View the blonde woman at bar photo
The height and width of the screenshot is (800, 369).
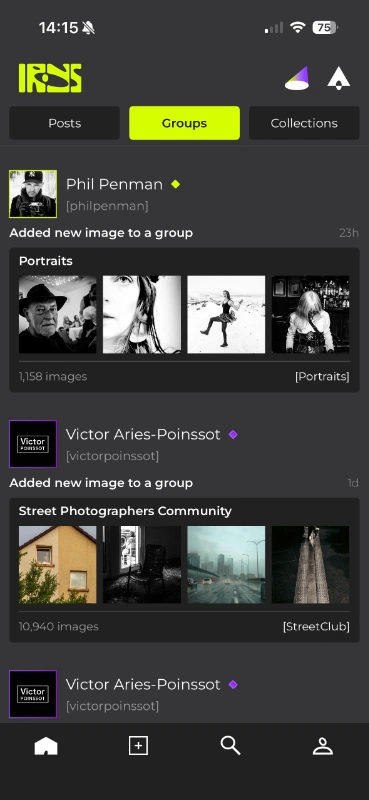pyautogui.click(x=310, y=314)
